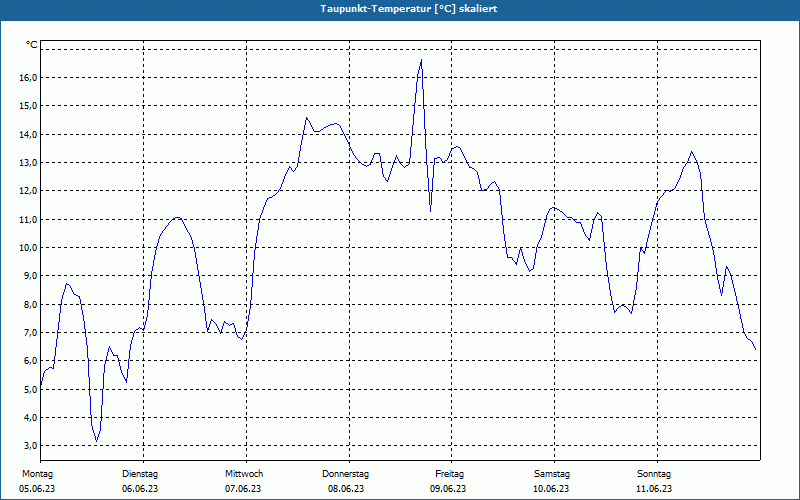
Task: Select the 15,0 axis value
Action: coord(29,106)
